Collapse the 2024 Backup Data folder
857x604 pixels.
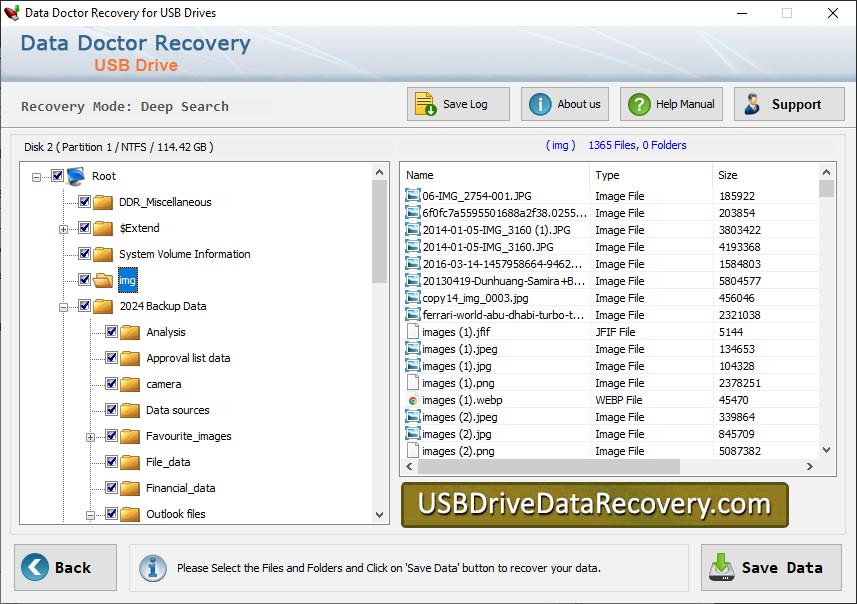point(61,305)
